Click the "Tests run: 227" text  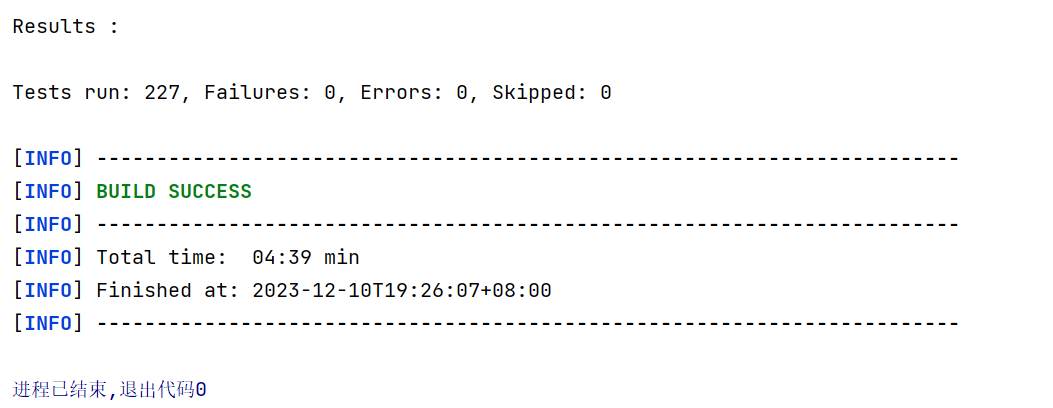point(96,93)
